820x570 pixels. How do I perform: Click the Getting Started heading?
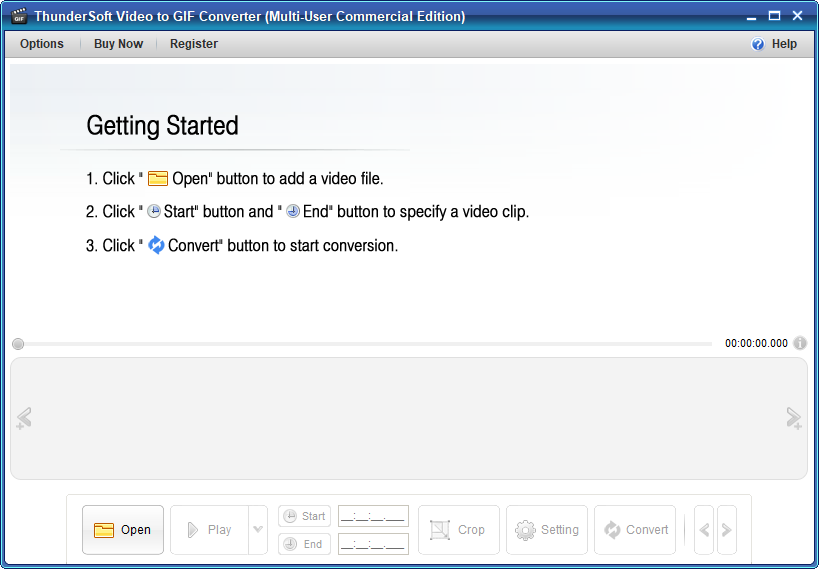point(162,126)
